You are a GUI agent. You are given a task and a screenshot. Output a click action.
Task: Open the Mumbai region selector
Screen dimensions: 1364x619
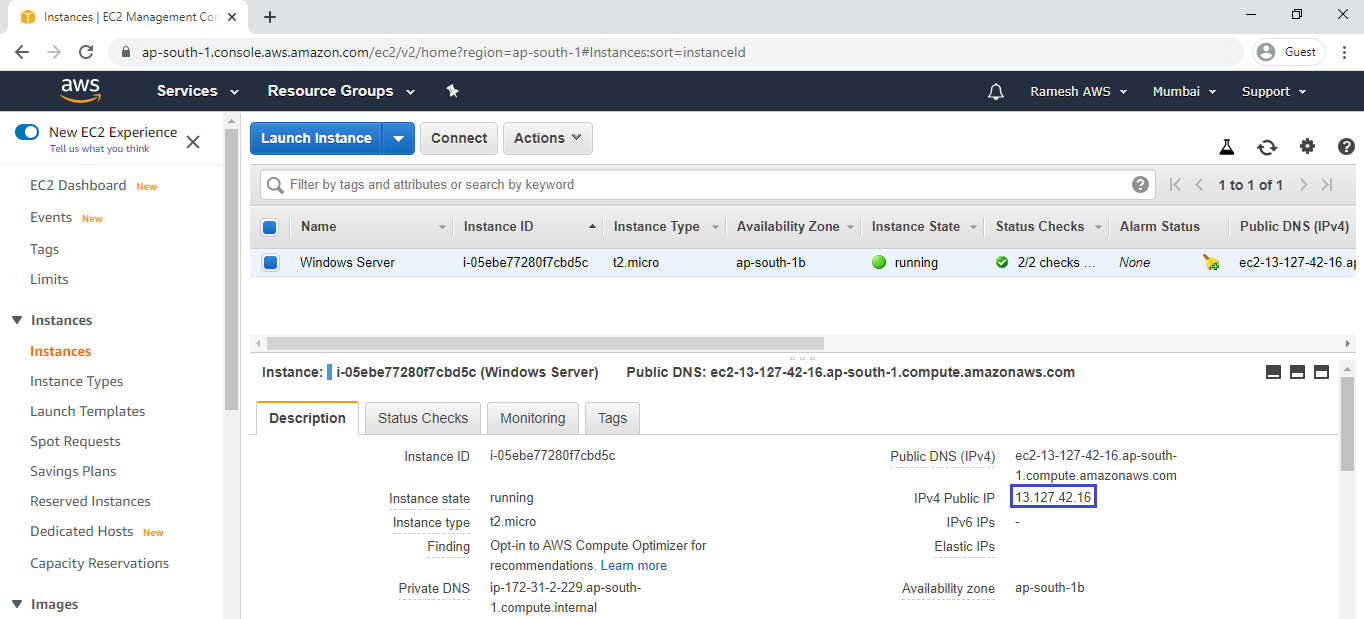pos(1185,91)
